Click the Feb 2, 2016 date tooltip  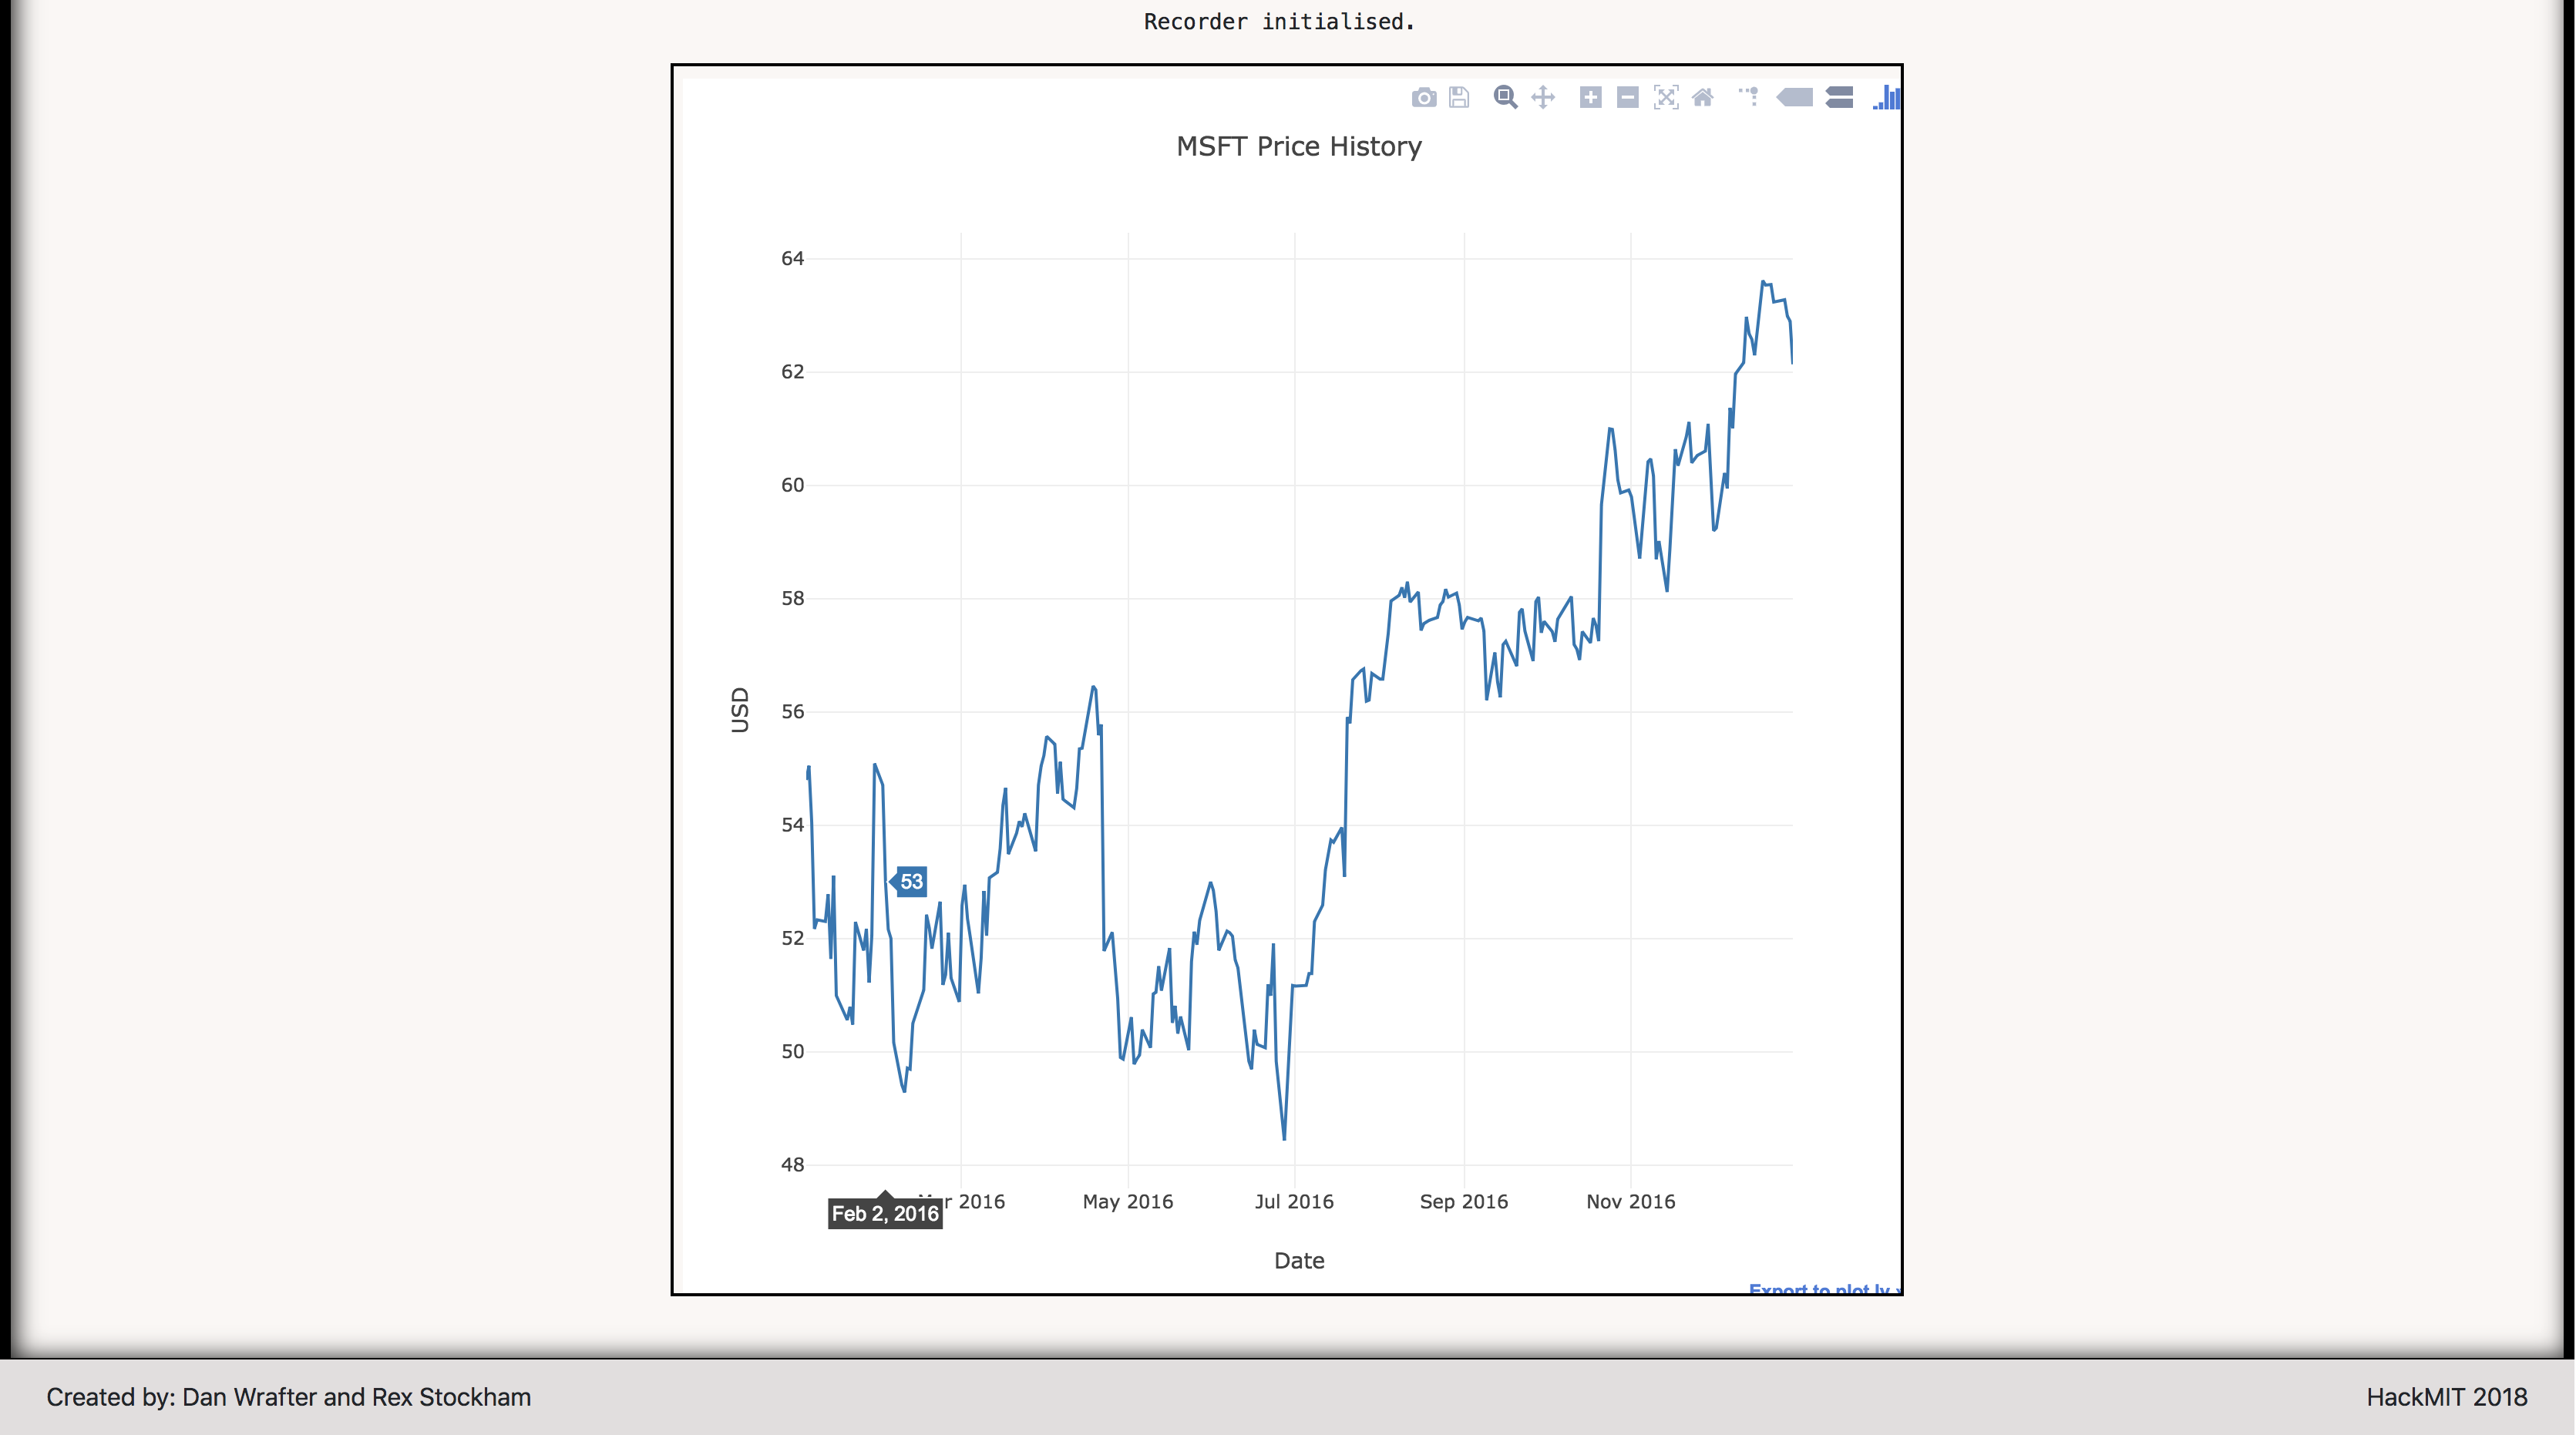point(885,1214)
